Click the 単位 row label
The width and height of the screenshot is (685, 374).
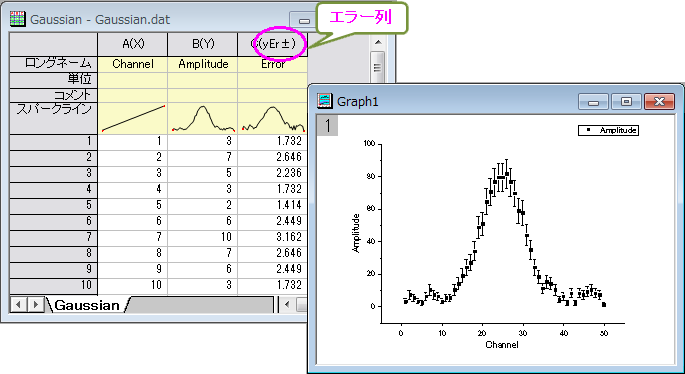click(53, 80)
